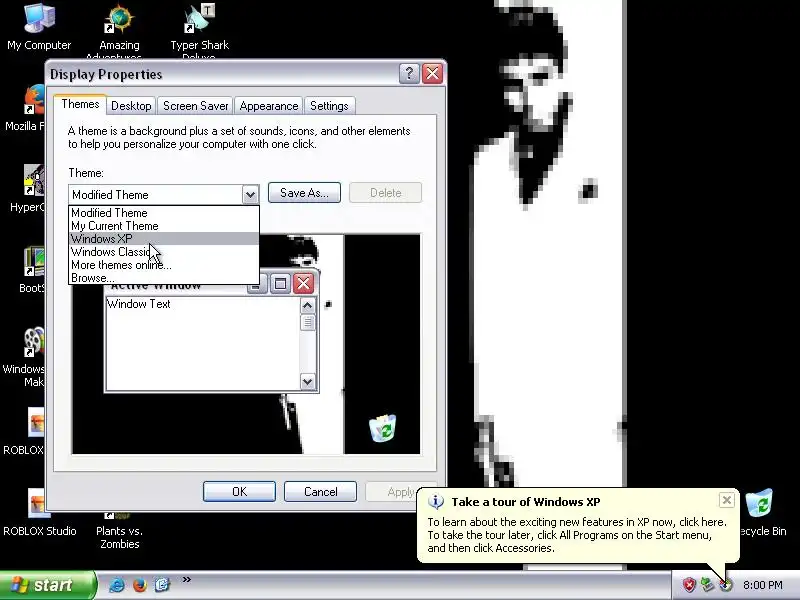This screenshot has height=600, width=800.
Task: Select the Themes tab
Action: pyautogui.click(x=80, y=104)
